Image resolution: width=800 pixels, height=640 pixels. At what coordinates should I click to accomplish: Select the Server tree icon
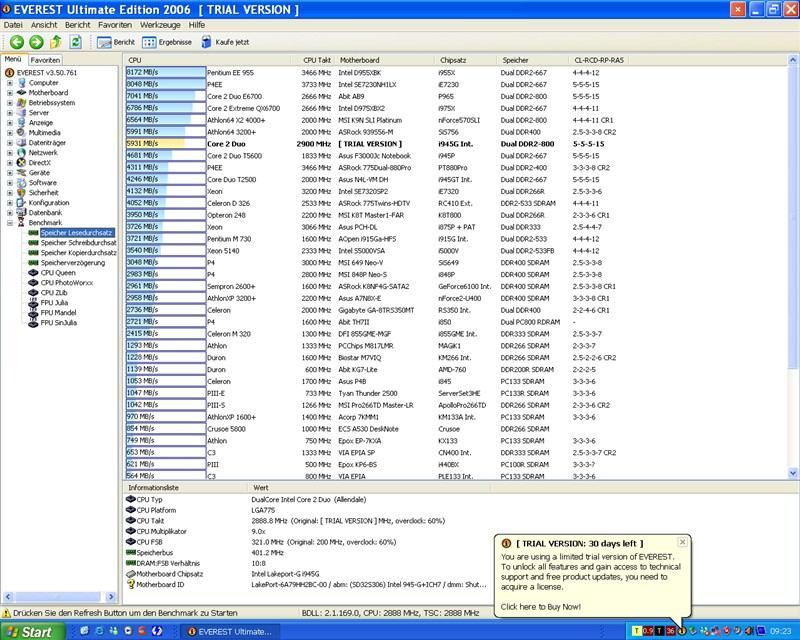pos(21,113)
